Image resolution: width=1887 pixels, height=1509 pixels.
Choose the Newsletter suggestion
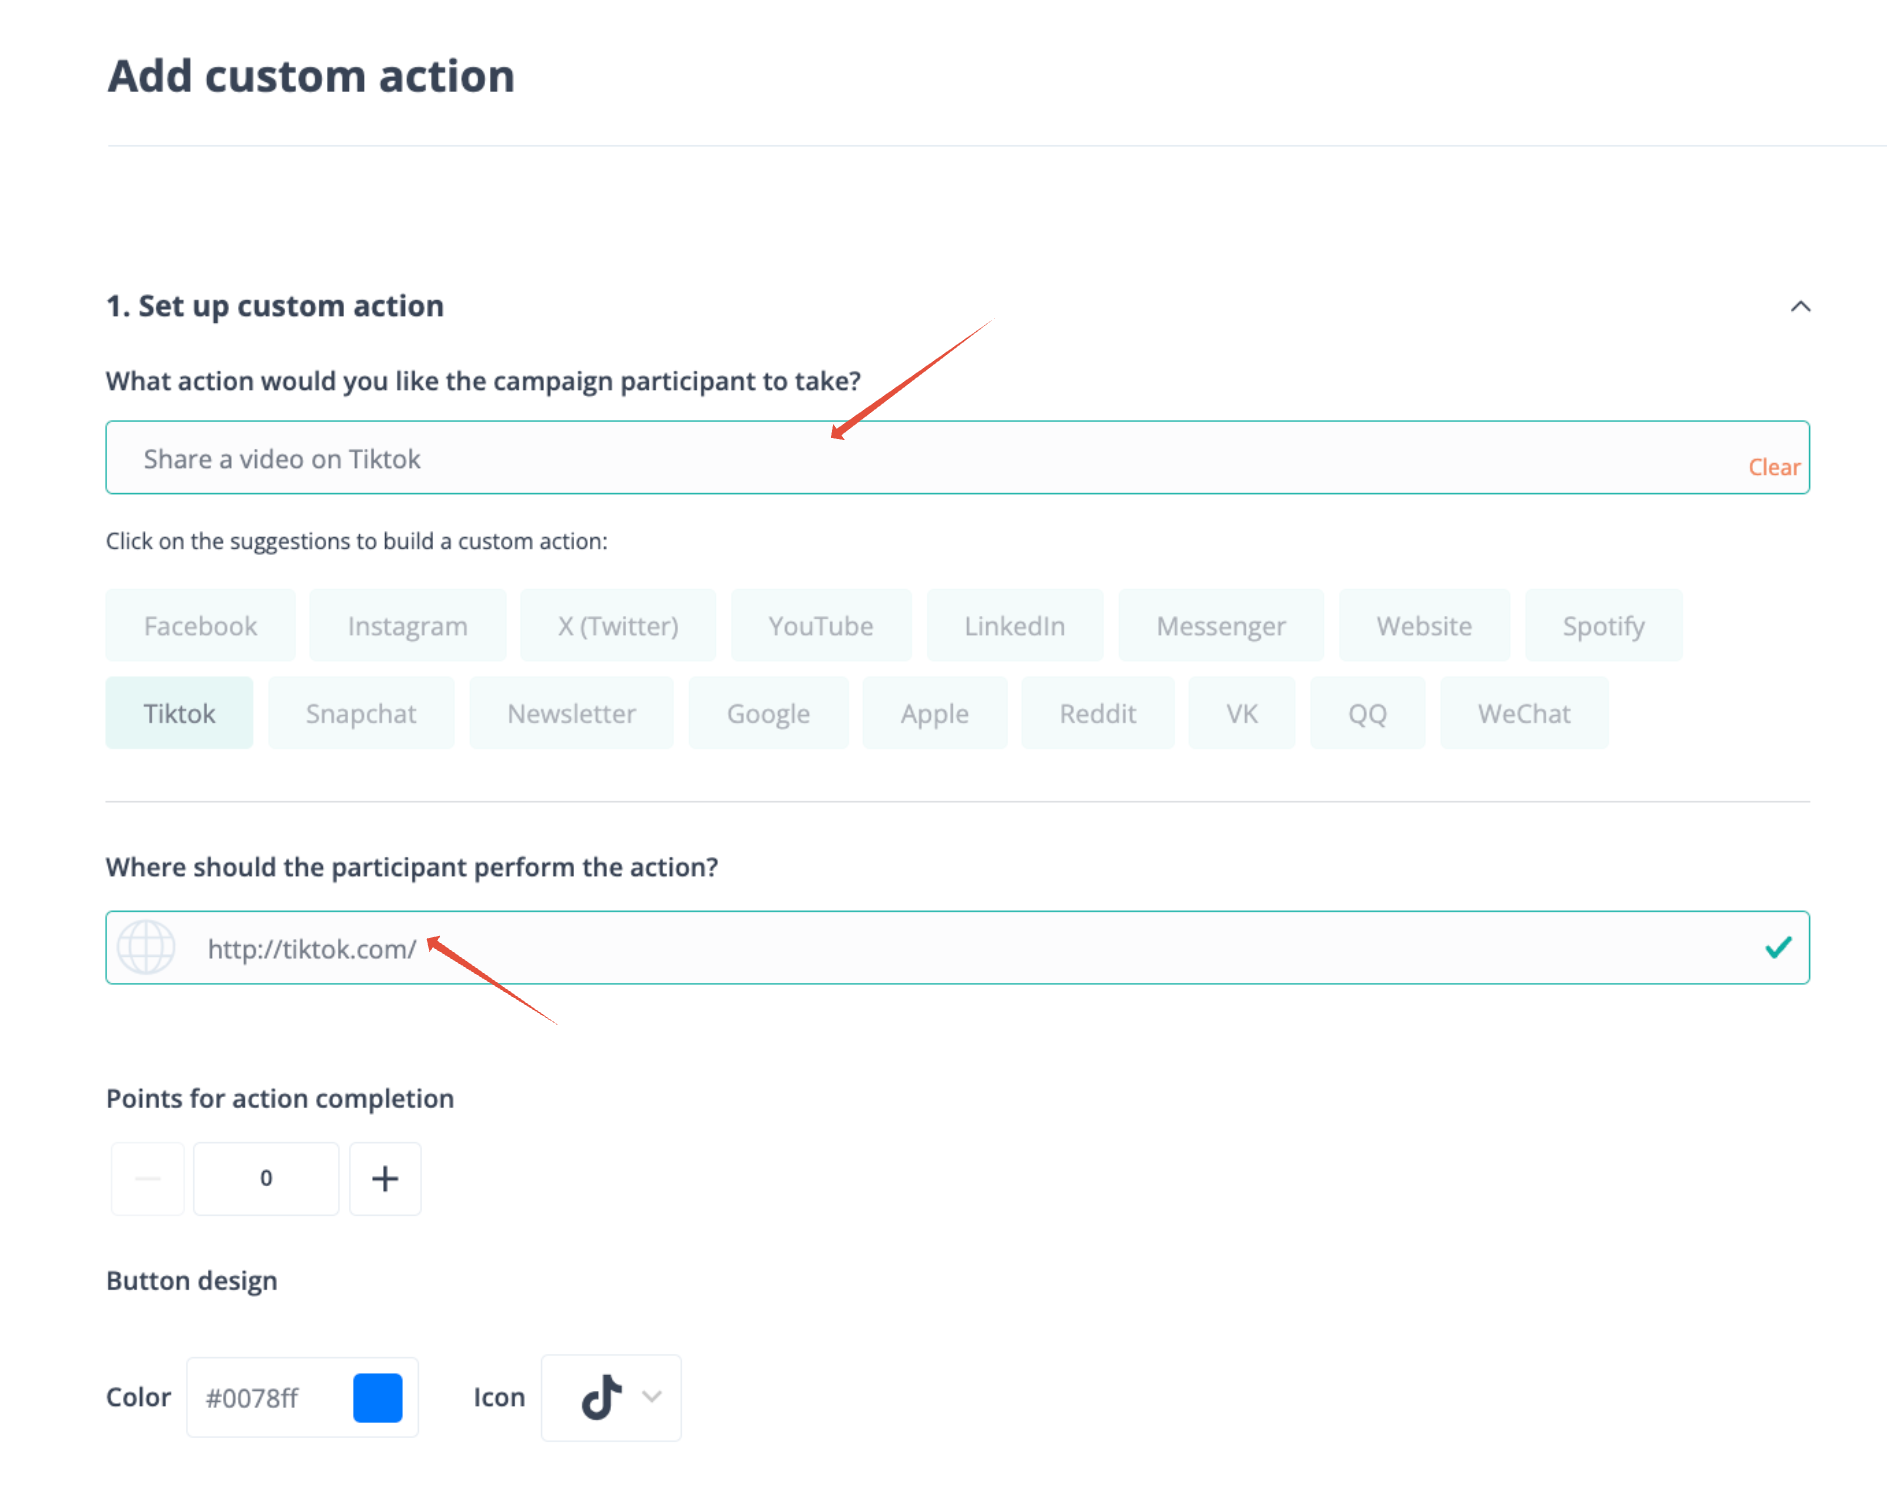pos(571,713)
